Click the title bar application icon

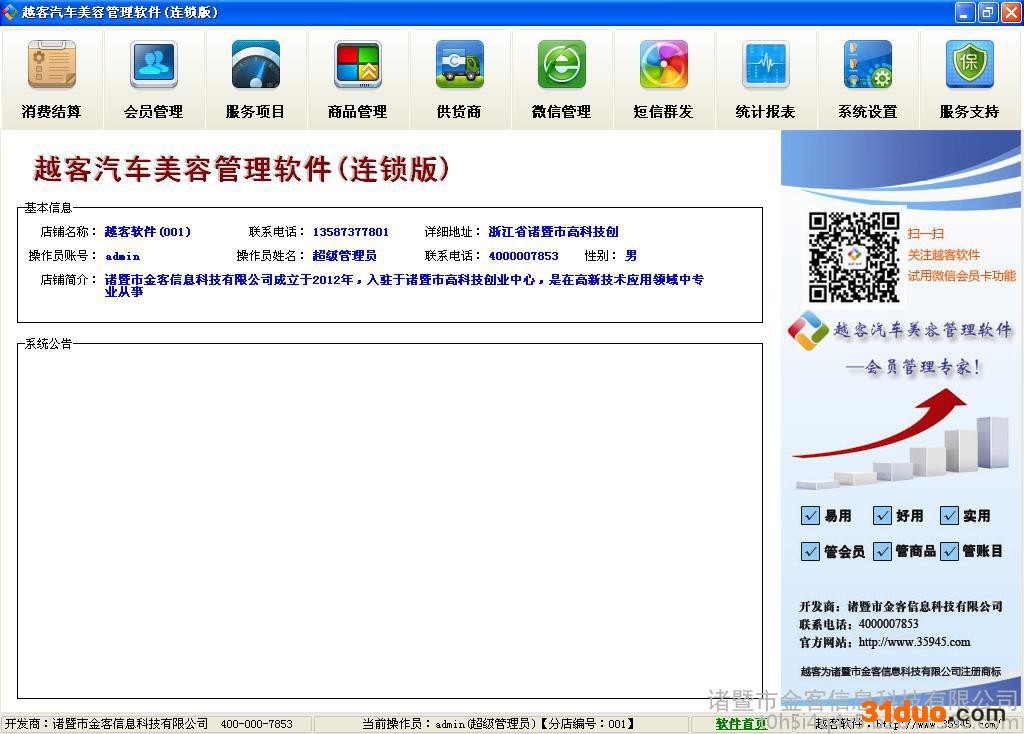10,12
